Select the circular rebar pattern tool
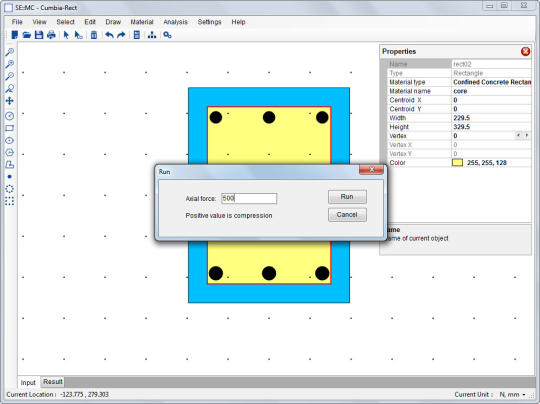The image size is (540, 404). tap(10, 189)
